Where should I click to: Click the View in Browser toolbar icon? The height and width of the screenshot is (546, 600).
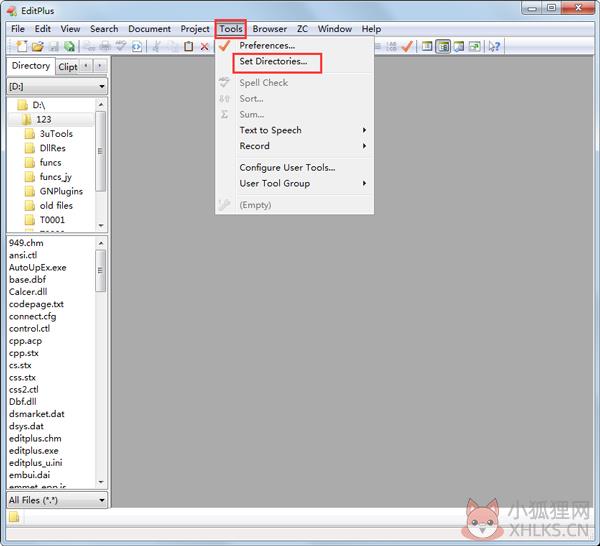point(137,47)
